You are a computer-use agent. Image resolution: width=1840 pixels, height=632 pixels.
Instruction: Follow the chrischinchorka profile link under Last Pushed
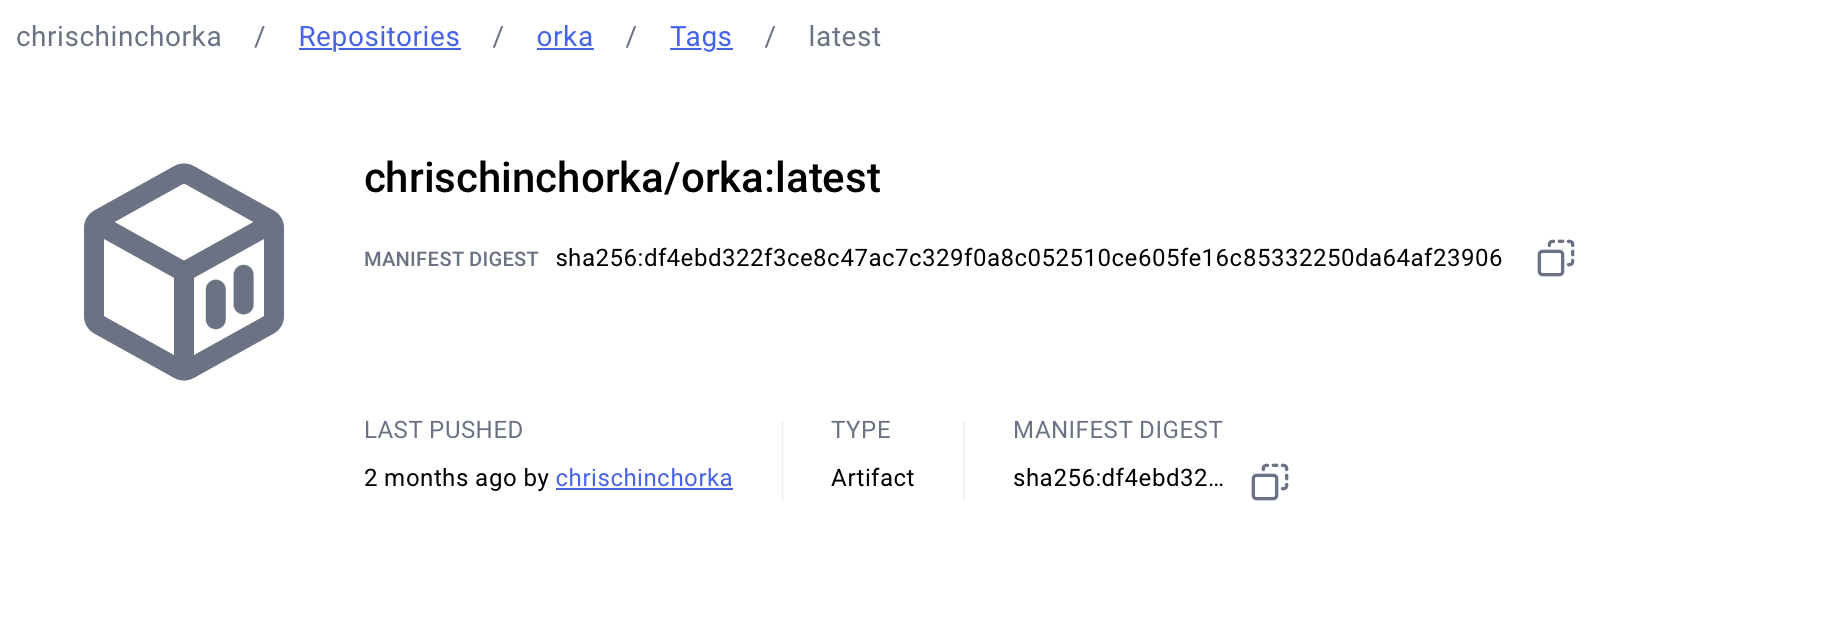click(644, 478)
